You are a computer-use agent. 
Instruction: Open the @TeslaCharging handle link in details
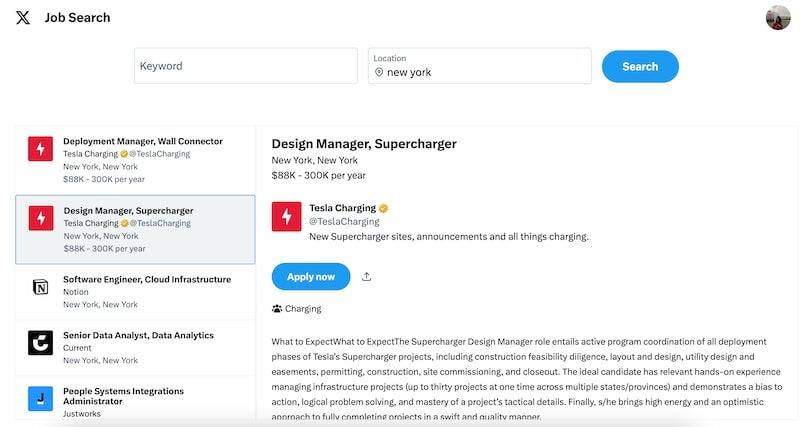point(344,221)
